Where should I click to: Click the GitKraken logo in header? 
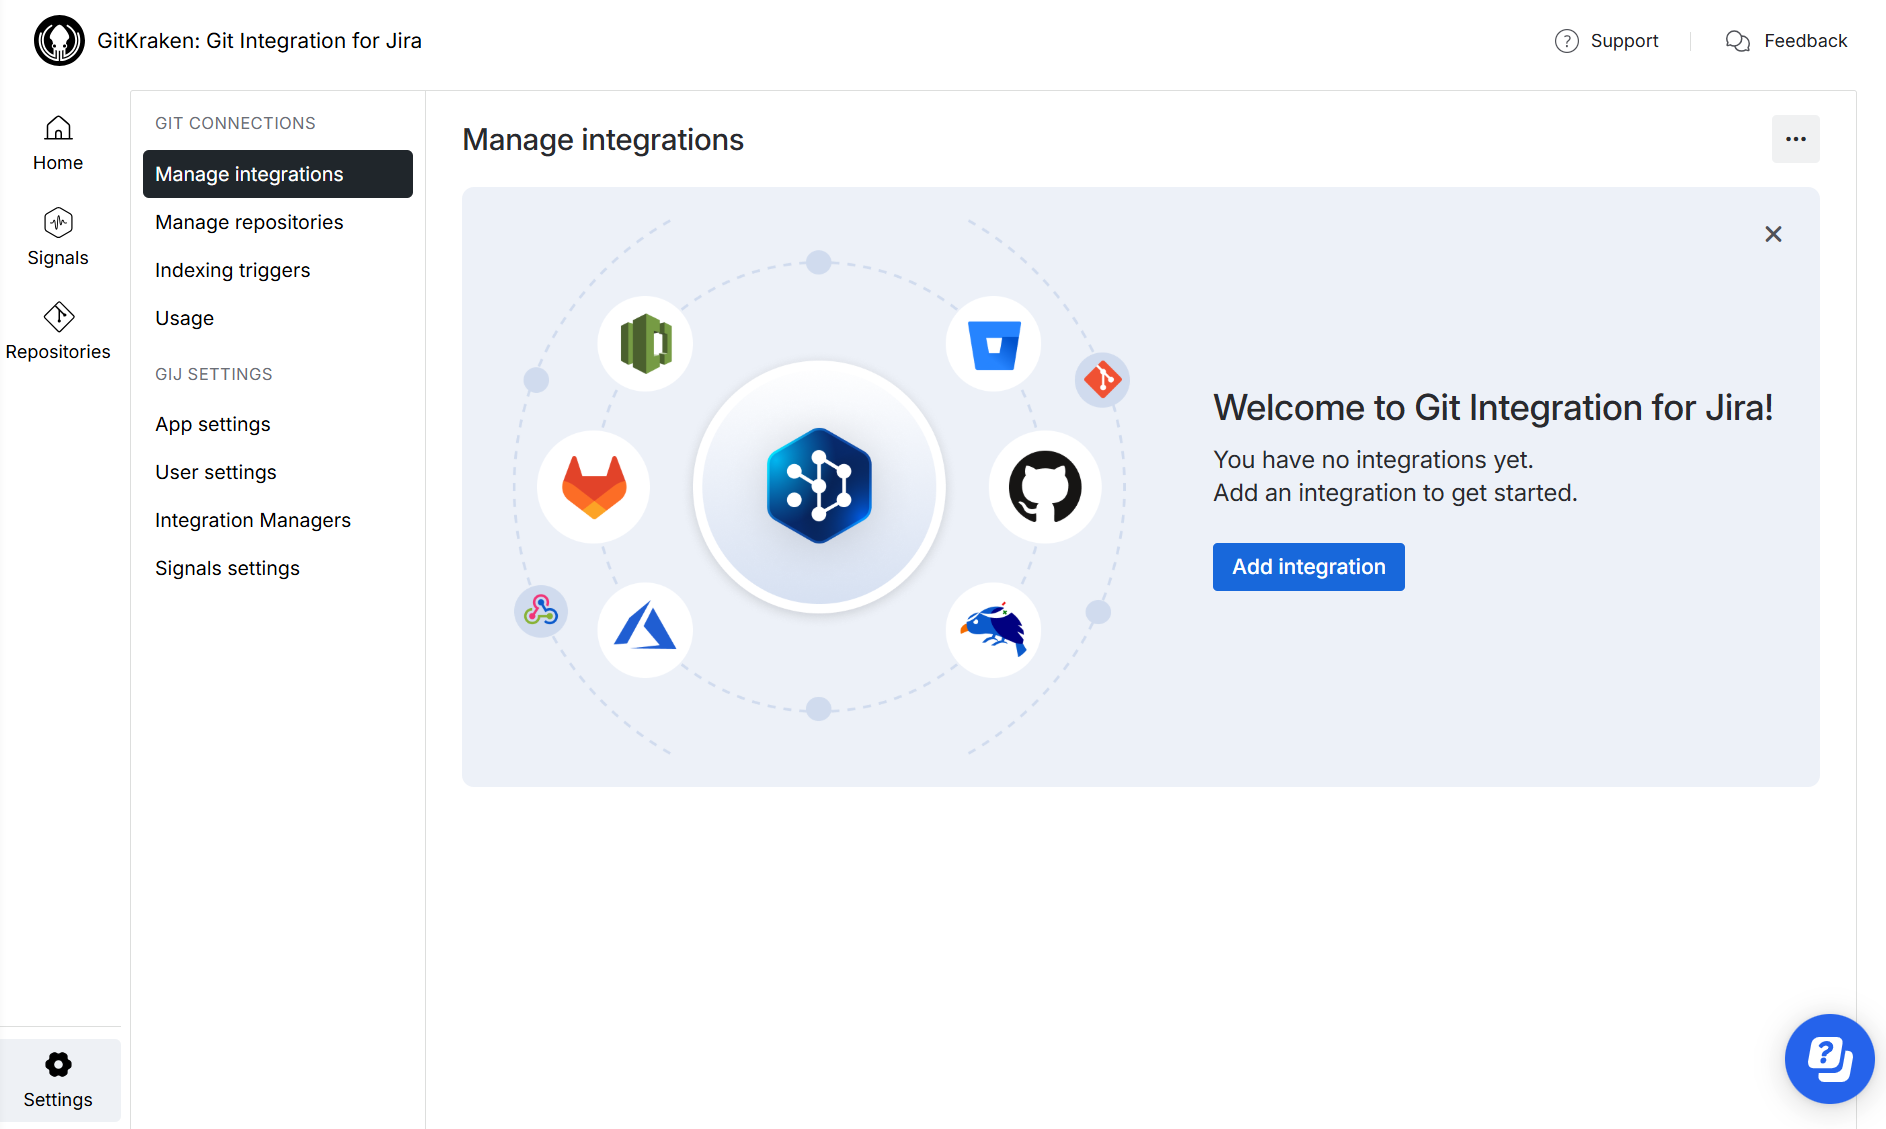pyautogui.click(x=59, y=41)
